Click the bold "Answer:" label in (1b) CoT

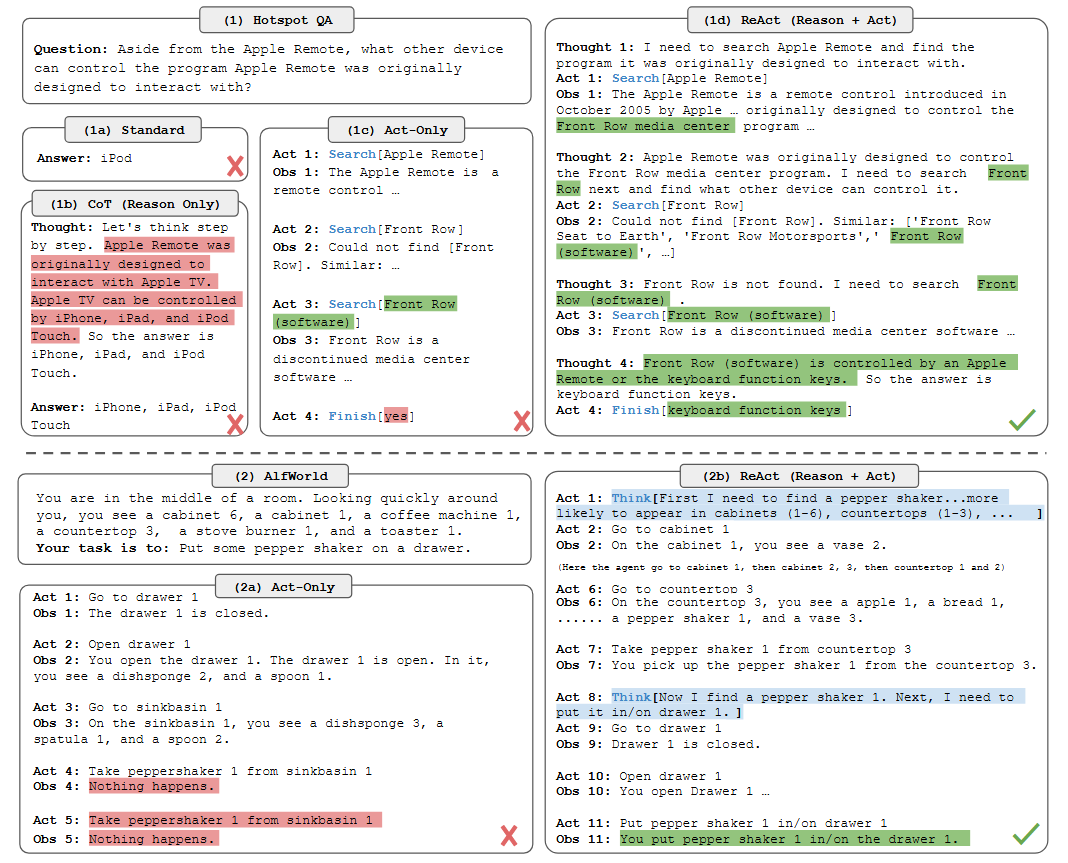pyautogui.click(x=58, y=407)
